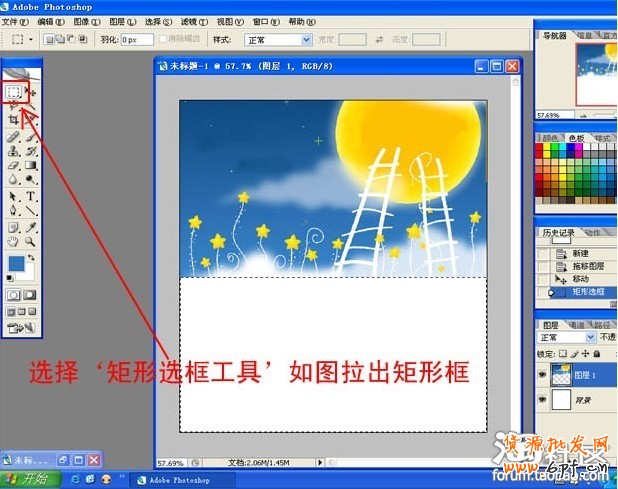The image size is (618, 489).
Task: Open the 编辑 menu
Action: (51, 22)
